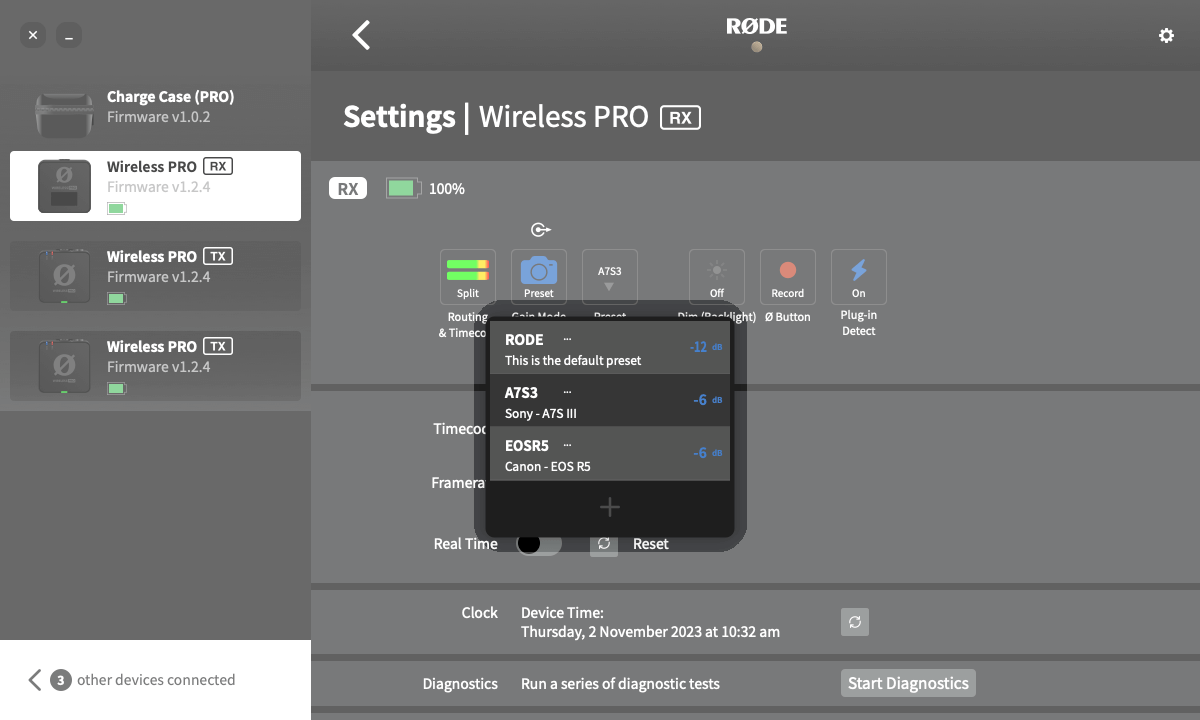Tap the back arrow at top left
This screenshot has width=1200, height=720.
pyautogui.click(x=360, y=34)
